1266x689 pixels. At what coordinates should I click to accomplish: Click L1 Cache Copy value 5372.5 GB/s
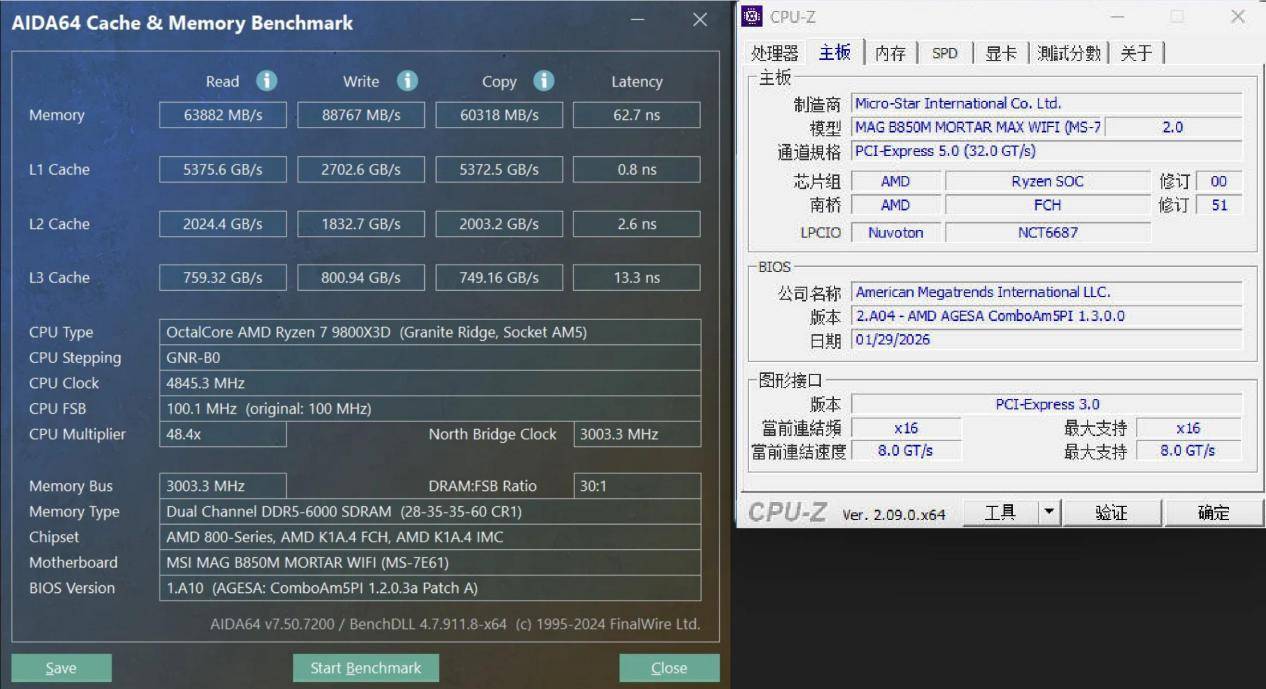[x=499, y=170]
